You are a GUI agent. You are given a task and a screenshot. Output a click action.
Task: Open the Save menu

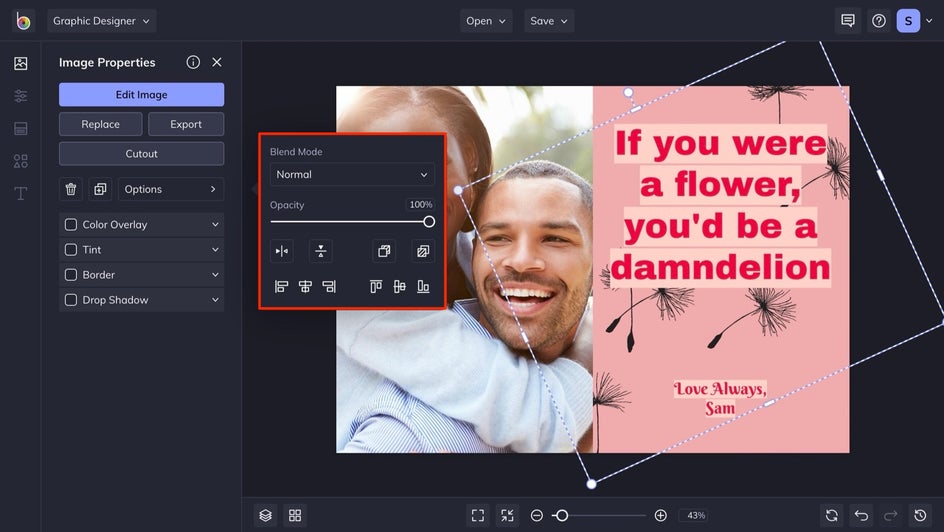point(548,21)
